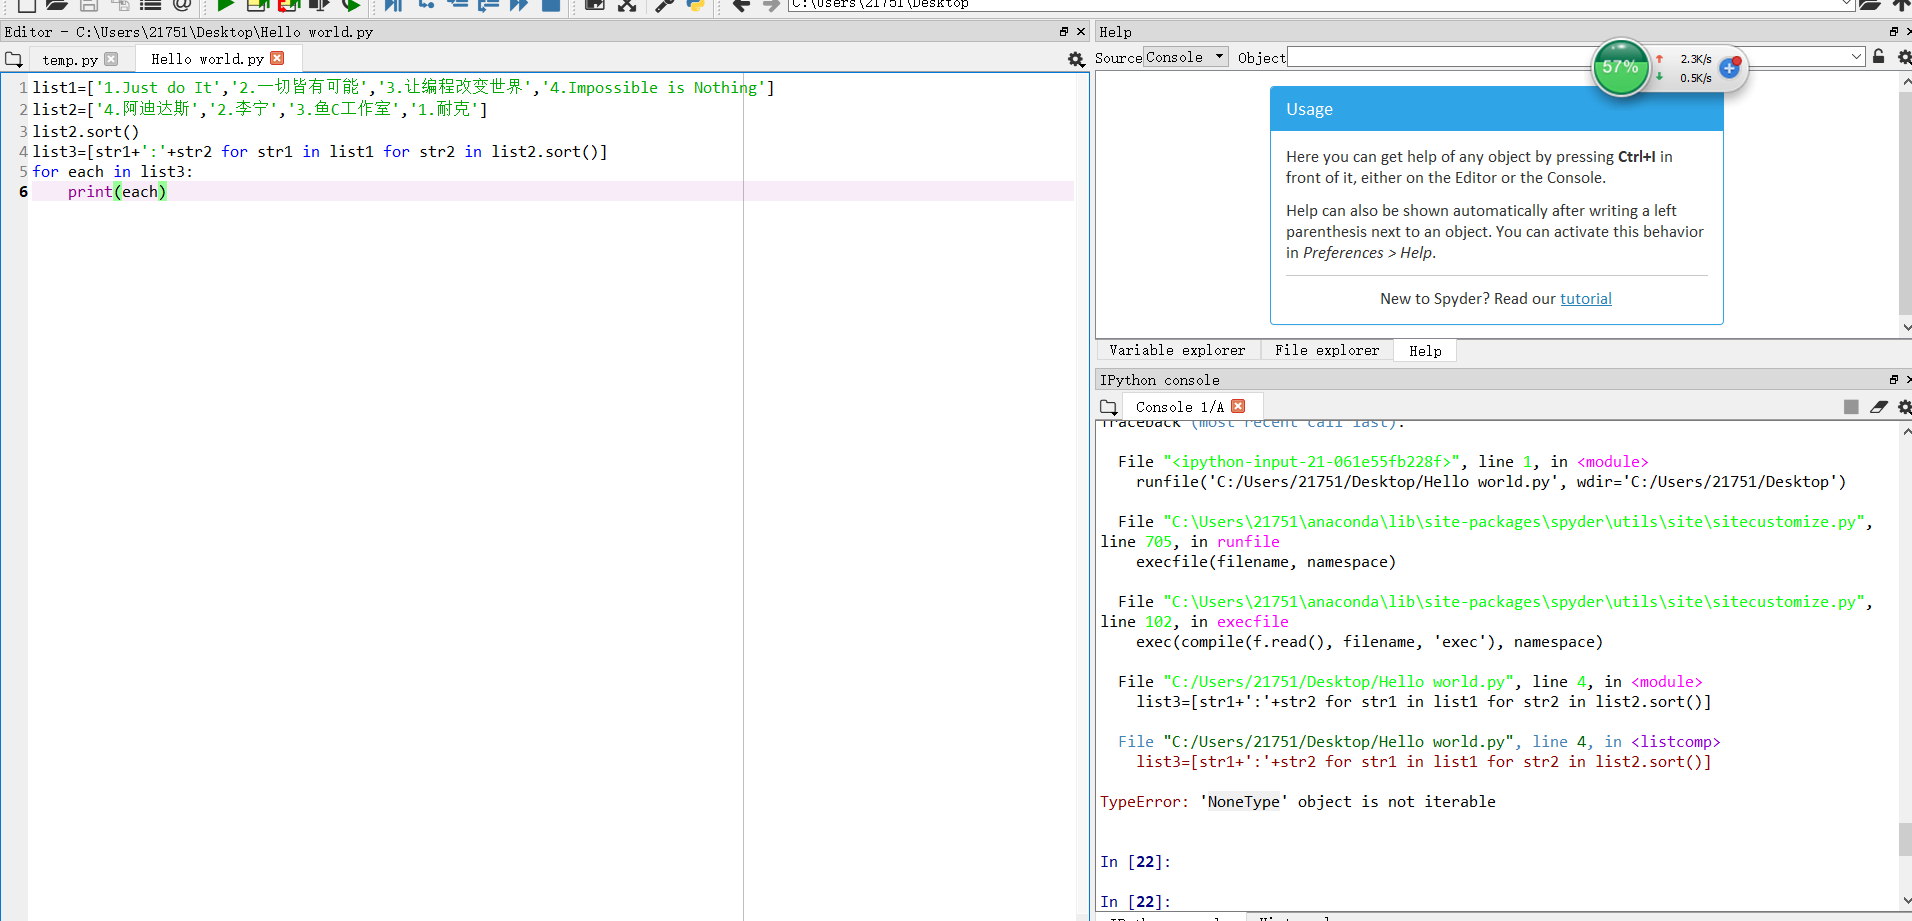The width and height of the screenshot is (1912, 921).
Task: Switch to the temp.py editor tab
Action: pyautogui.click(x=70, y=60)
